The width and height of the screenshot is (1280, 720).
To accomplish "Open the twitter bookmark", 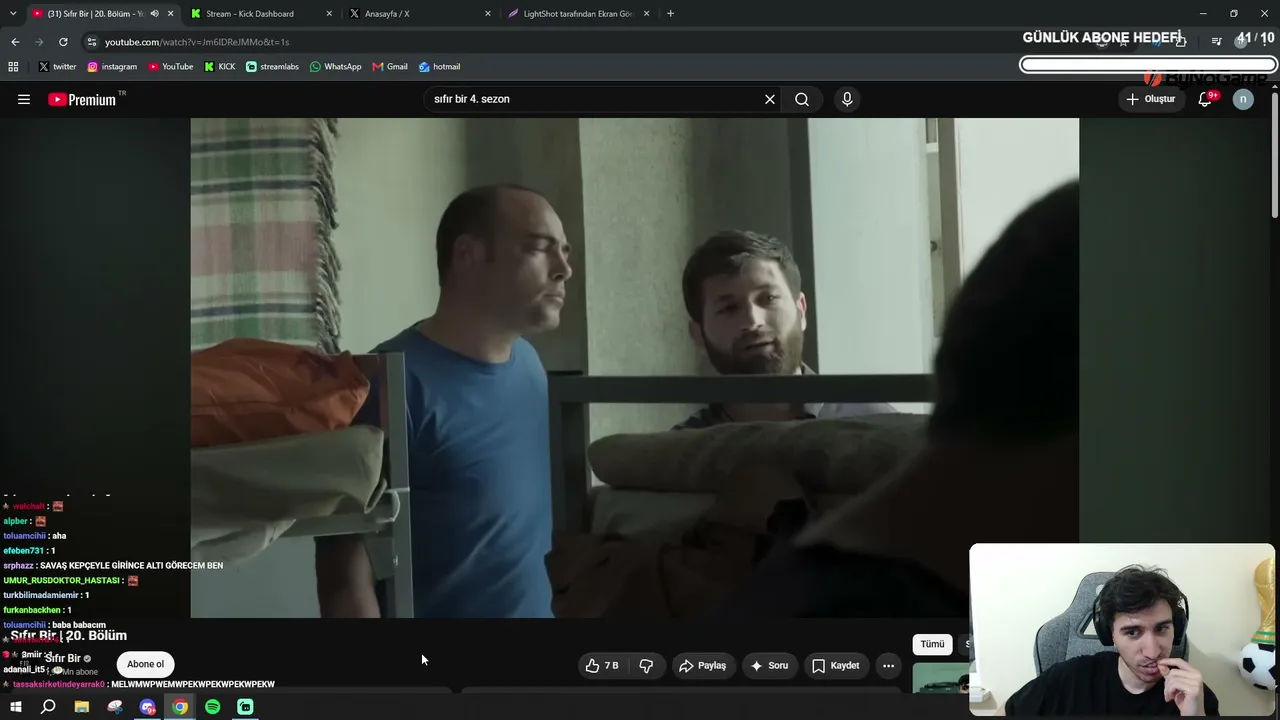I will coord(57,67).
